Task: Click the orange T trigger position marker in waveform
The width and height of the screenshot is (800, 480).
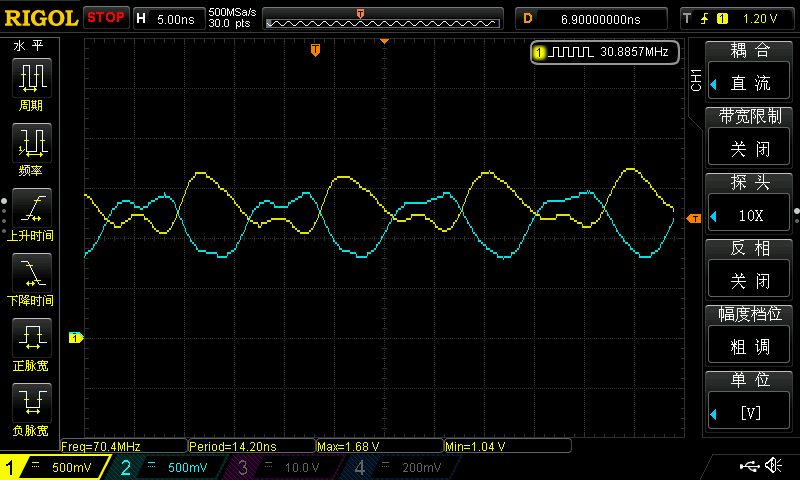Action: [x=315, y=50]
